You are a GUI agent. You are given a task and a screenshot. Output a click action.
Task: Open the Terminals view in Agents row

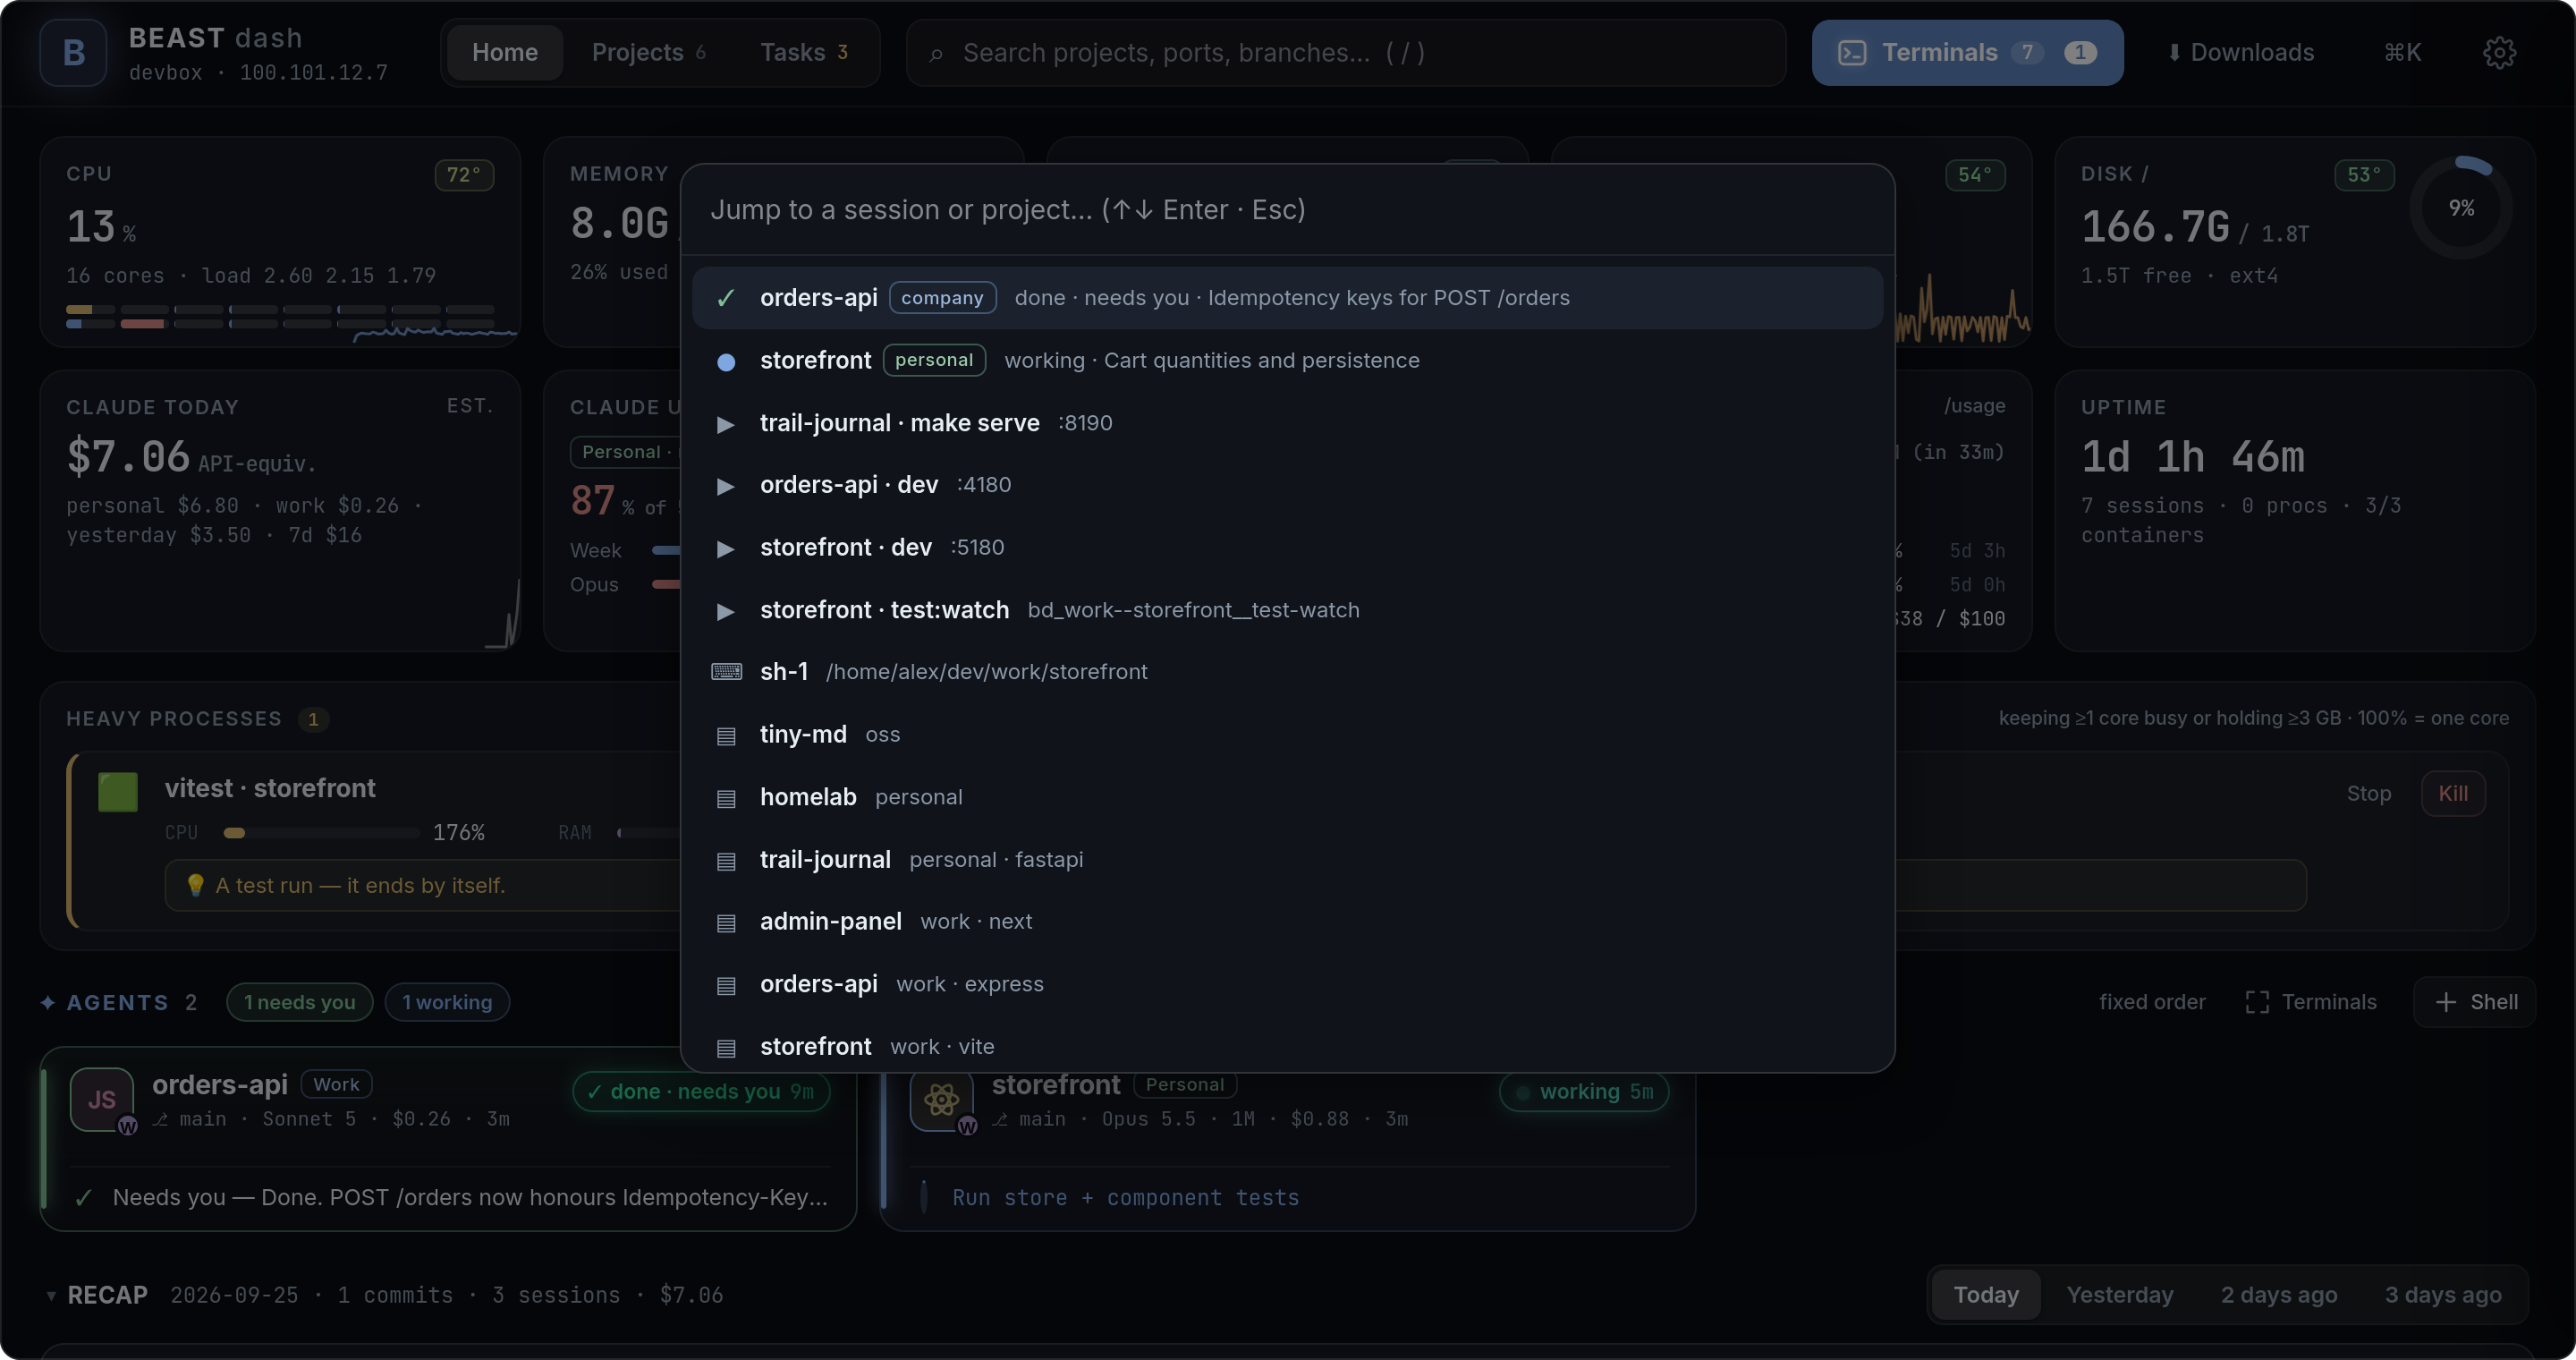point(2310,1002)
